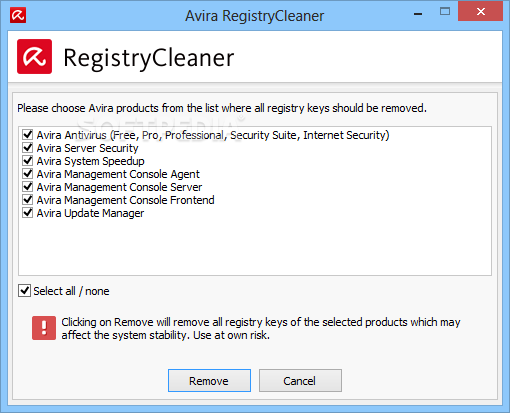Uncheck Avira Antivirus checkbox

(x=28, y=135)
